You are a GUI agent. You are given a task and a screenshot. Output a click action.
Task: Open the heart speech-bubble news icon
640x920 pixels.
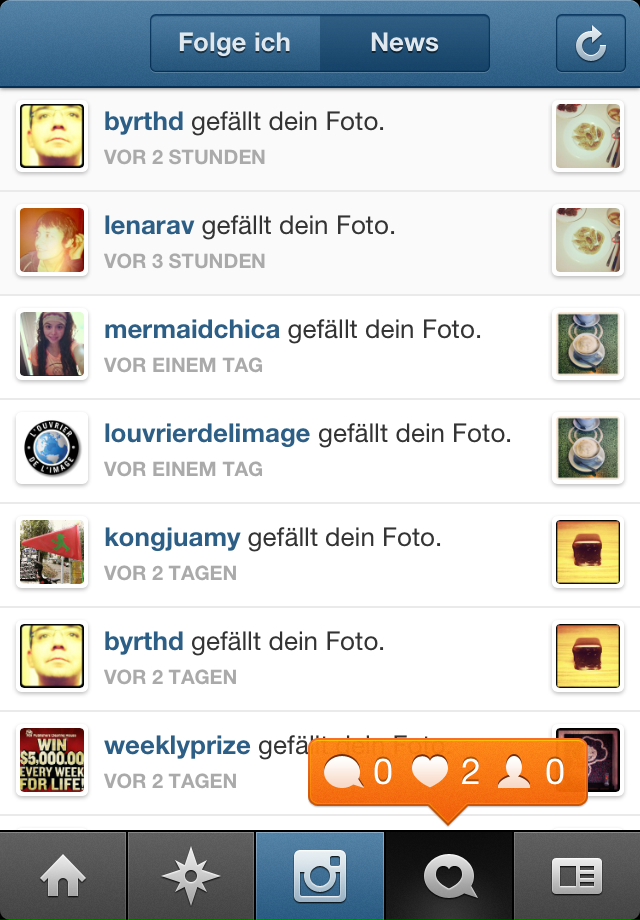click(449, 875)
